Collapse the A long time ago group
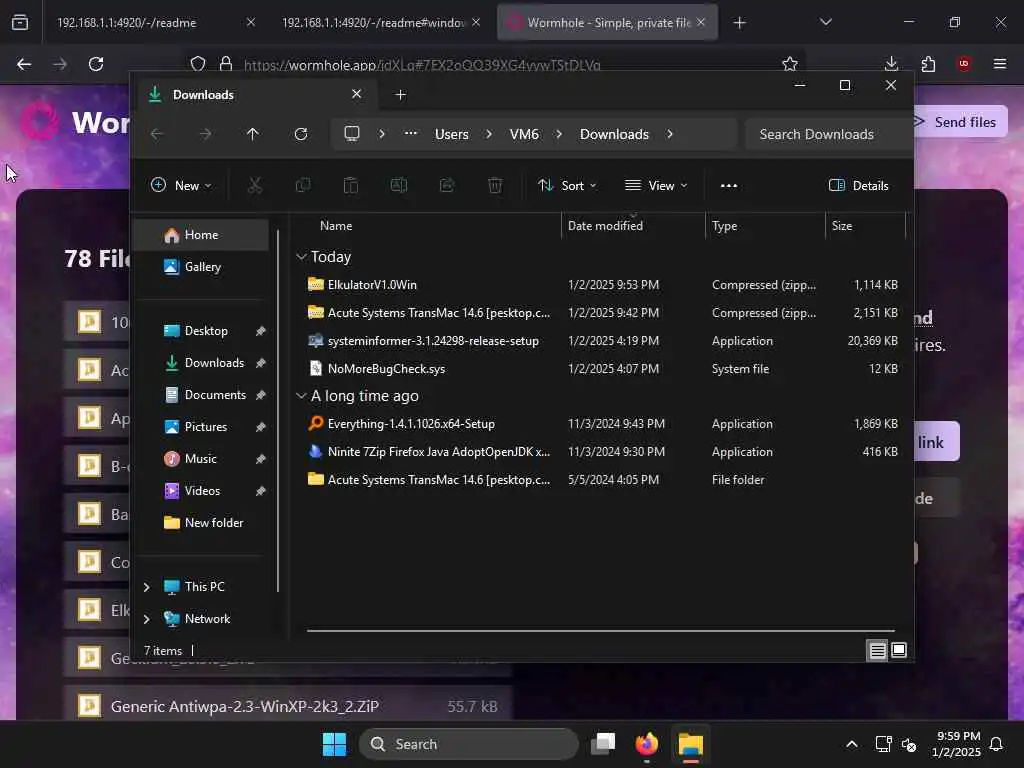 [301, 396]
